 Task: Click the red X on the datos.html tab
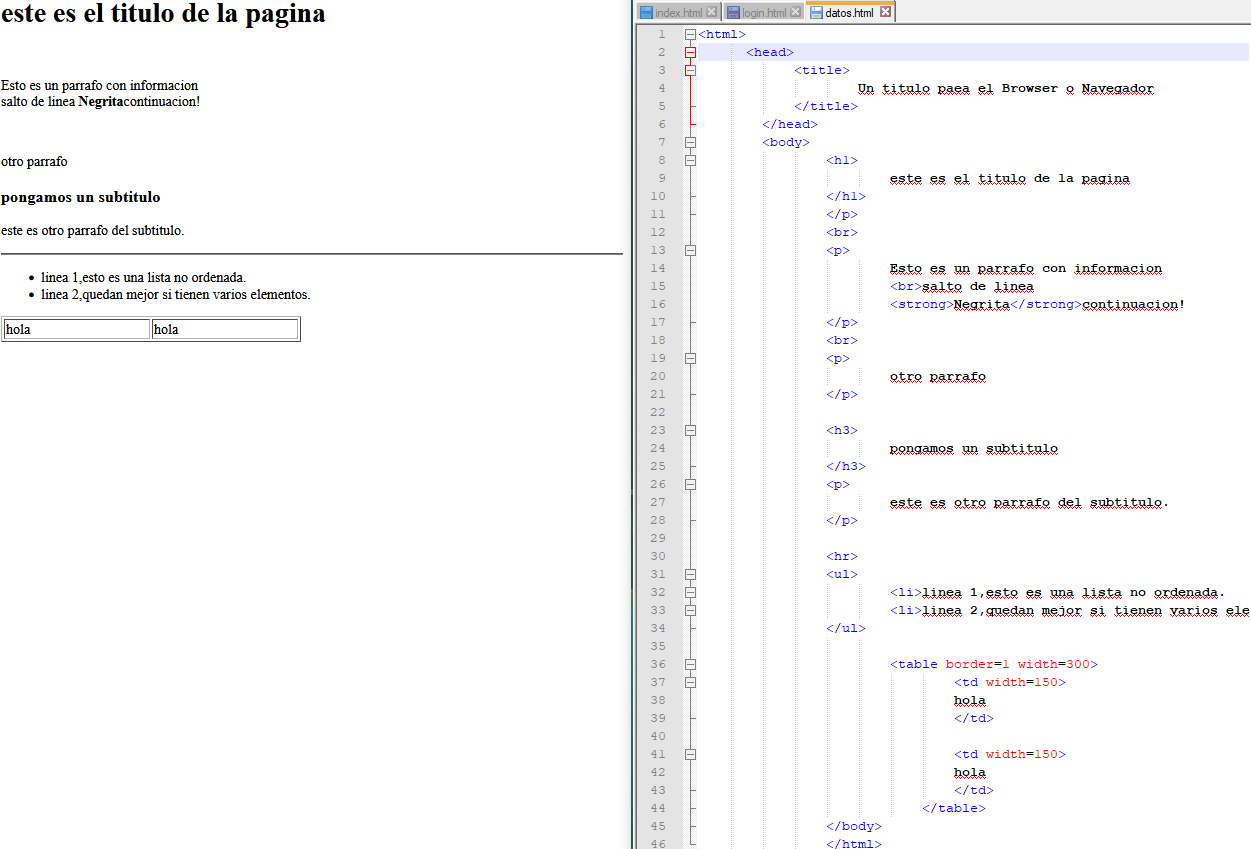tap(884, 12)
